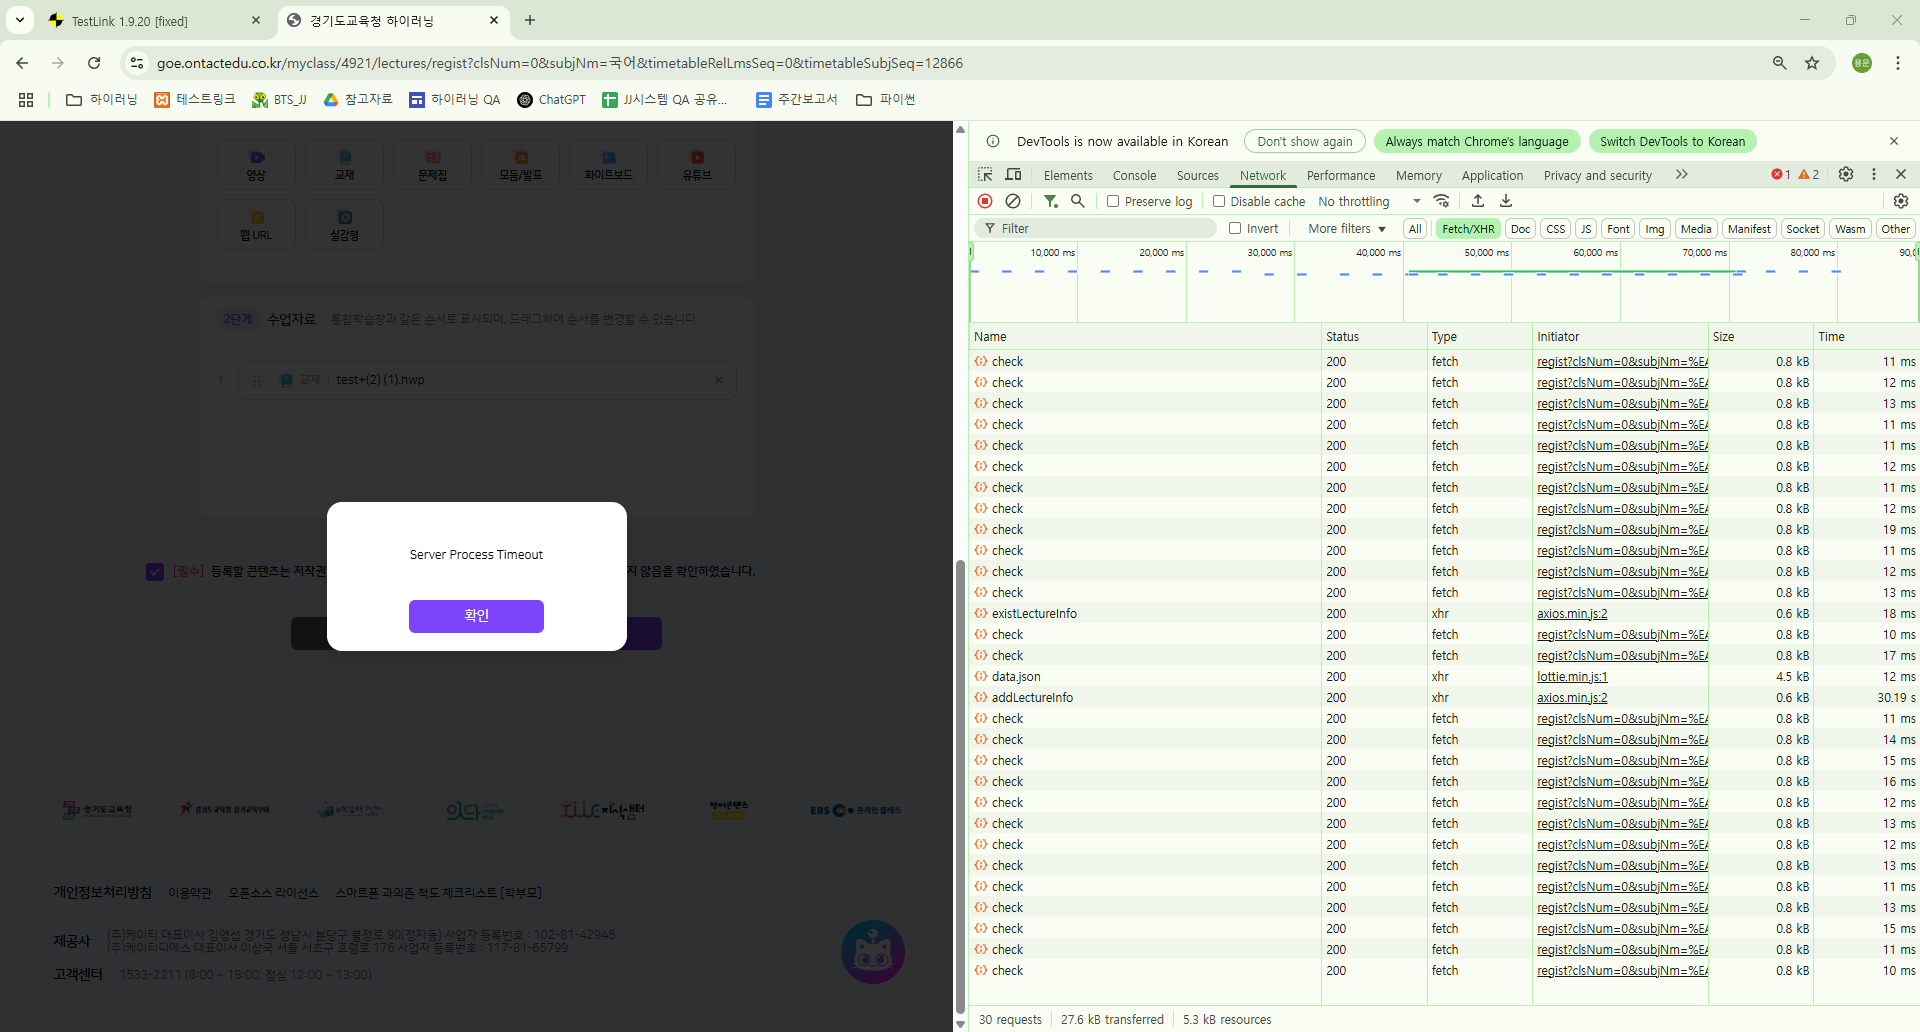Tick the Invert filter checkbox
1920x1032 pixels.
point(1235,229)
